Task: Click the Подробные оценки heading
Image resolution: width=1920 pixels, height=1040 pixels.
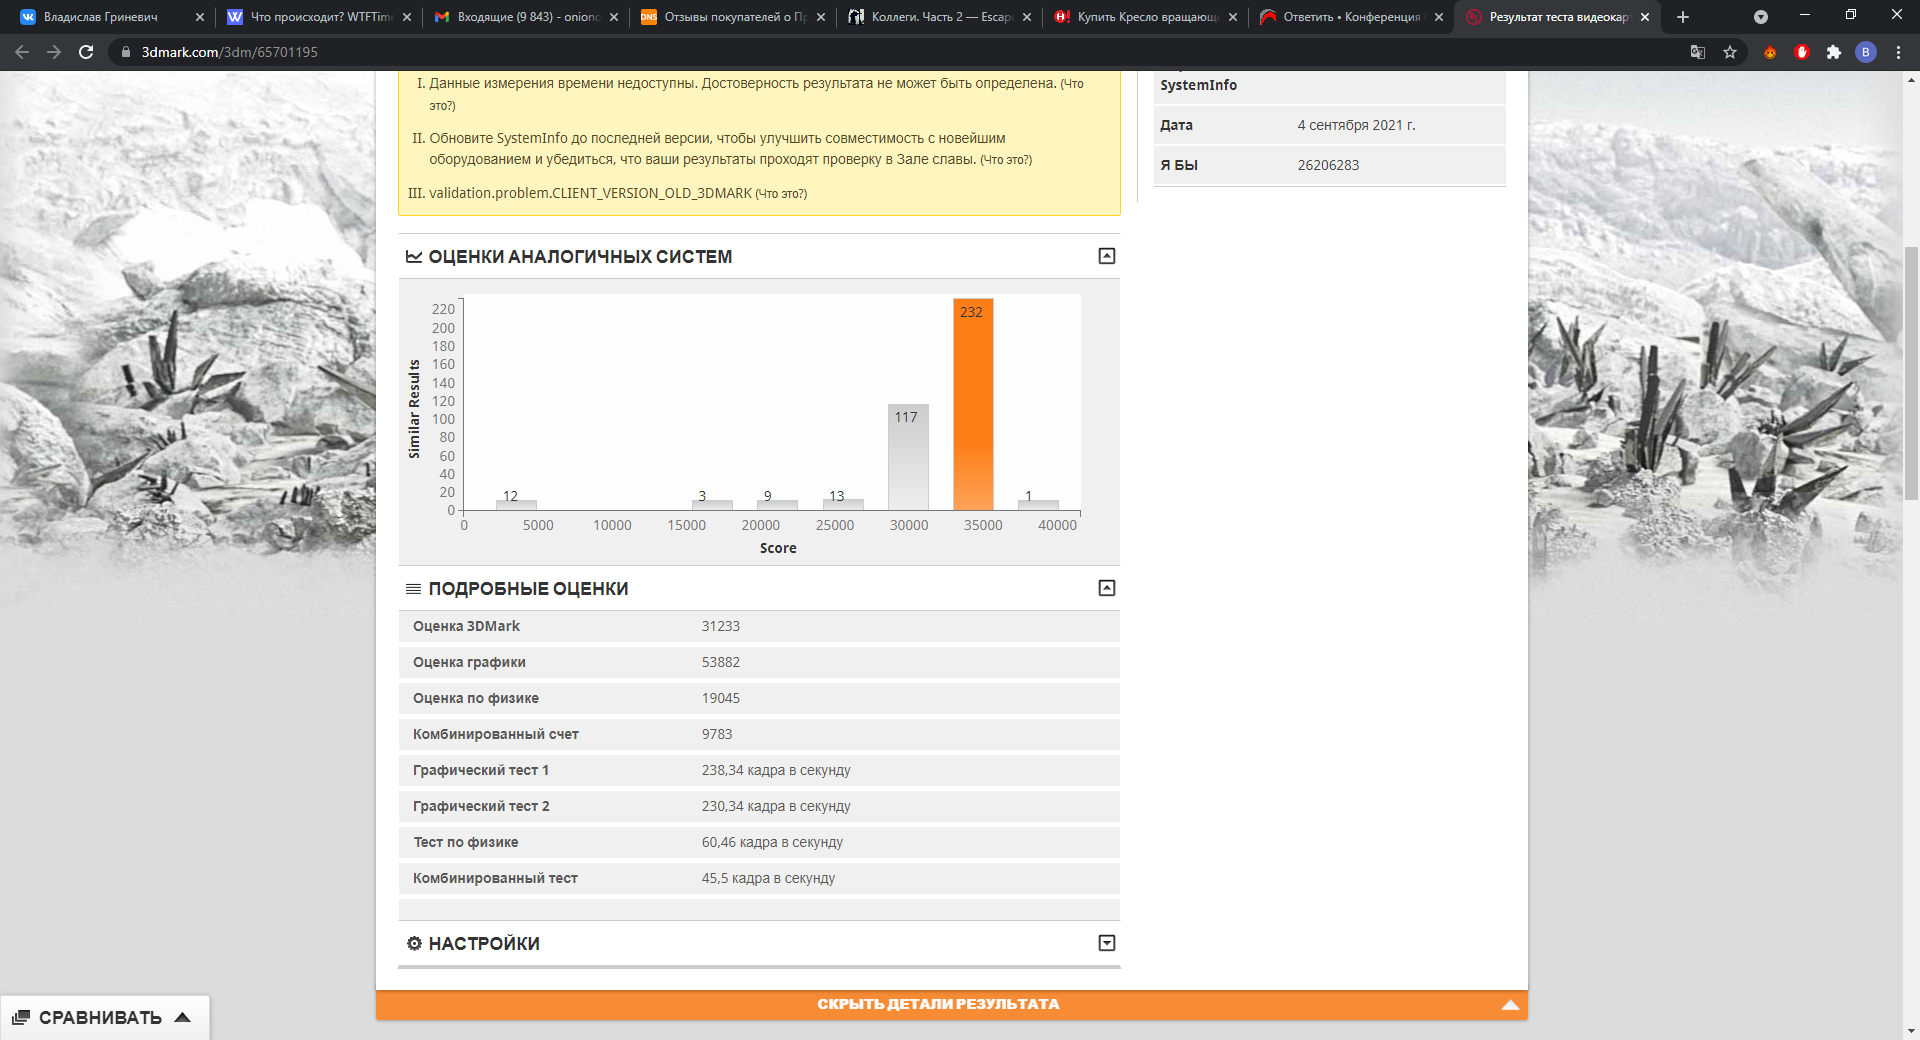Action: (x=528, y=589)
